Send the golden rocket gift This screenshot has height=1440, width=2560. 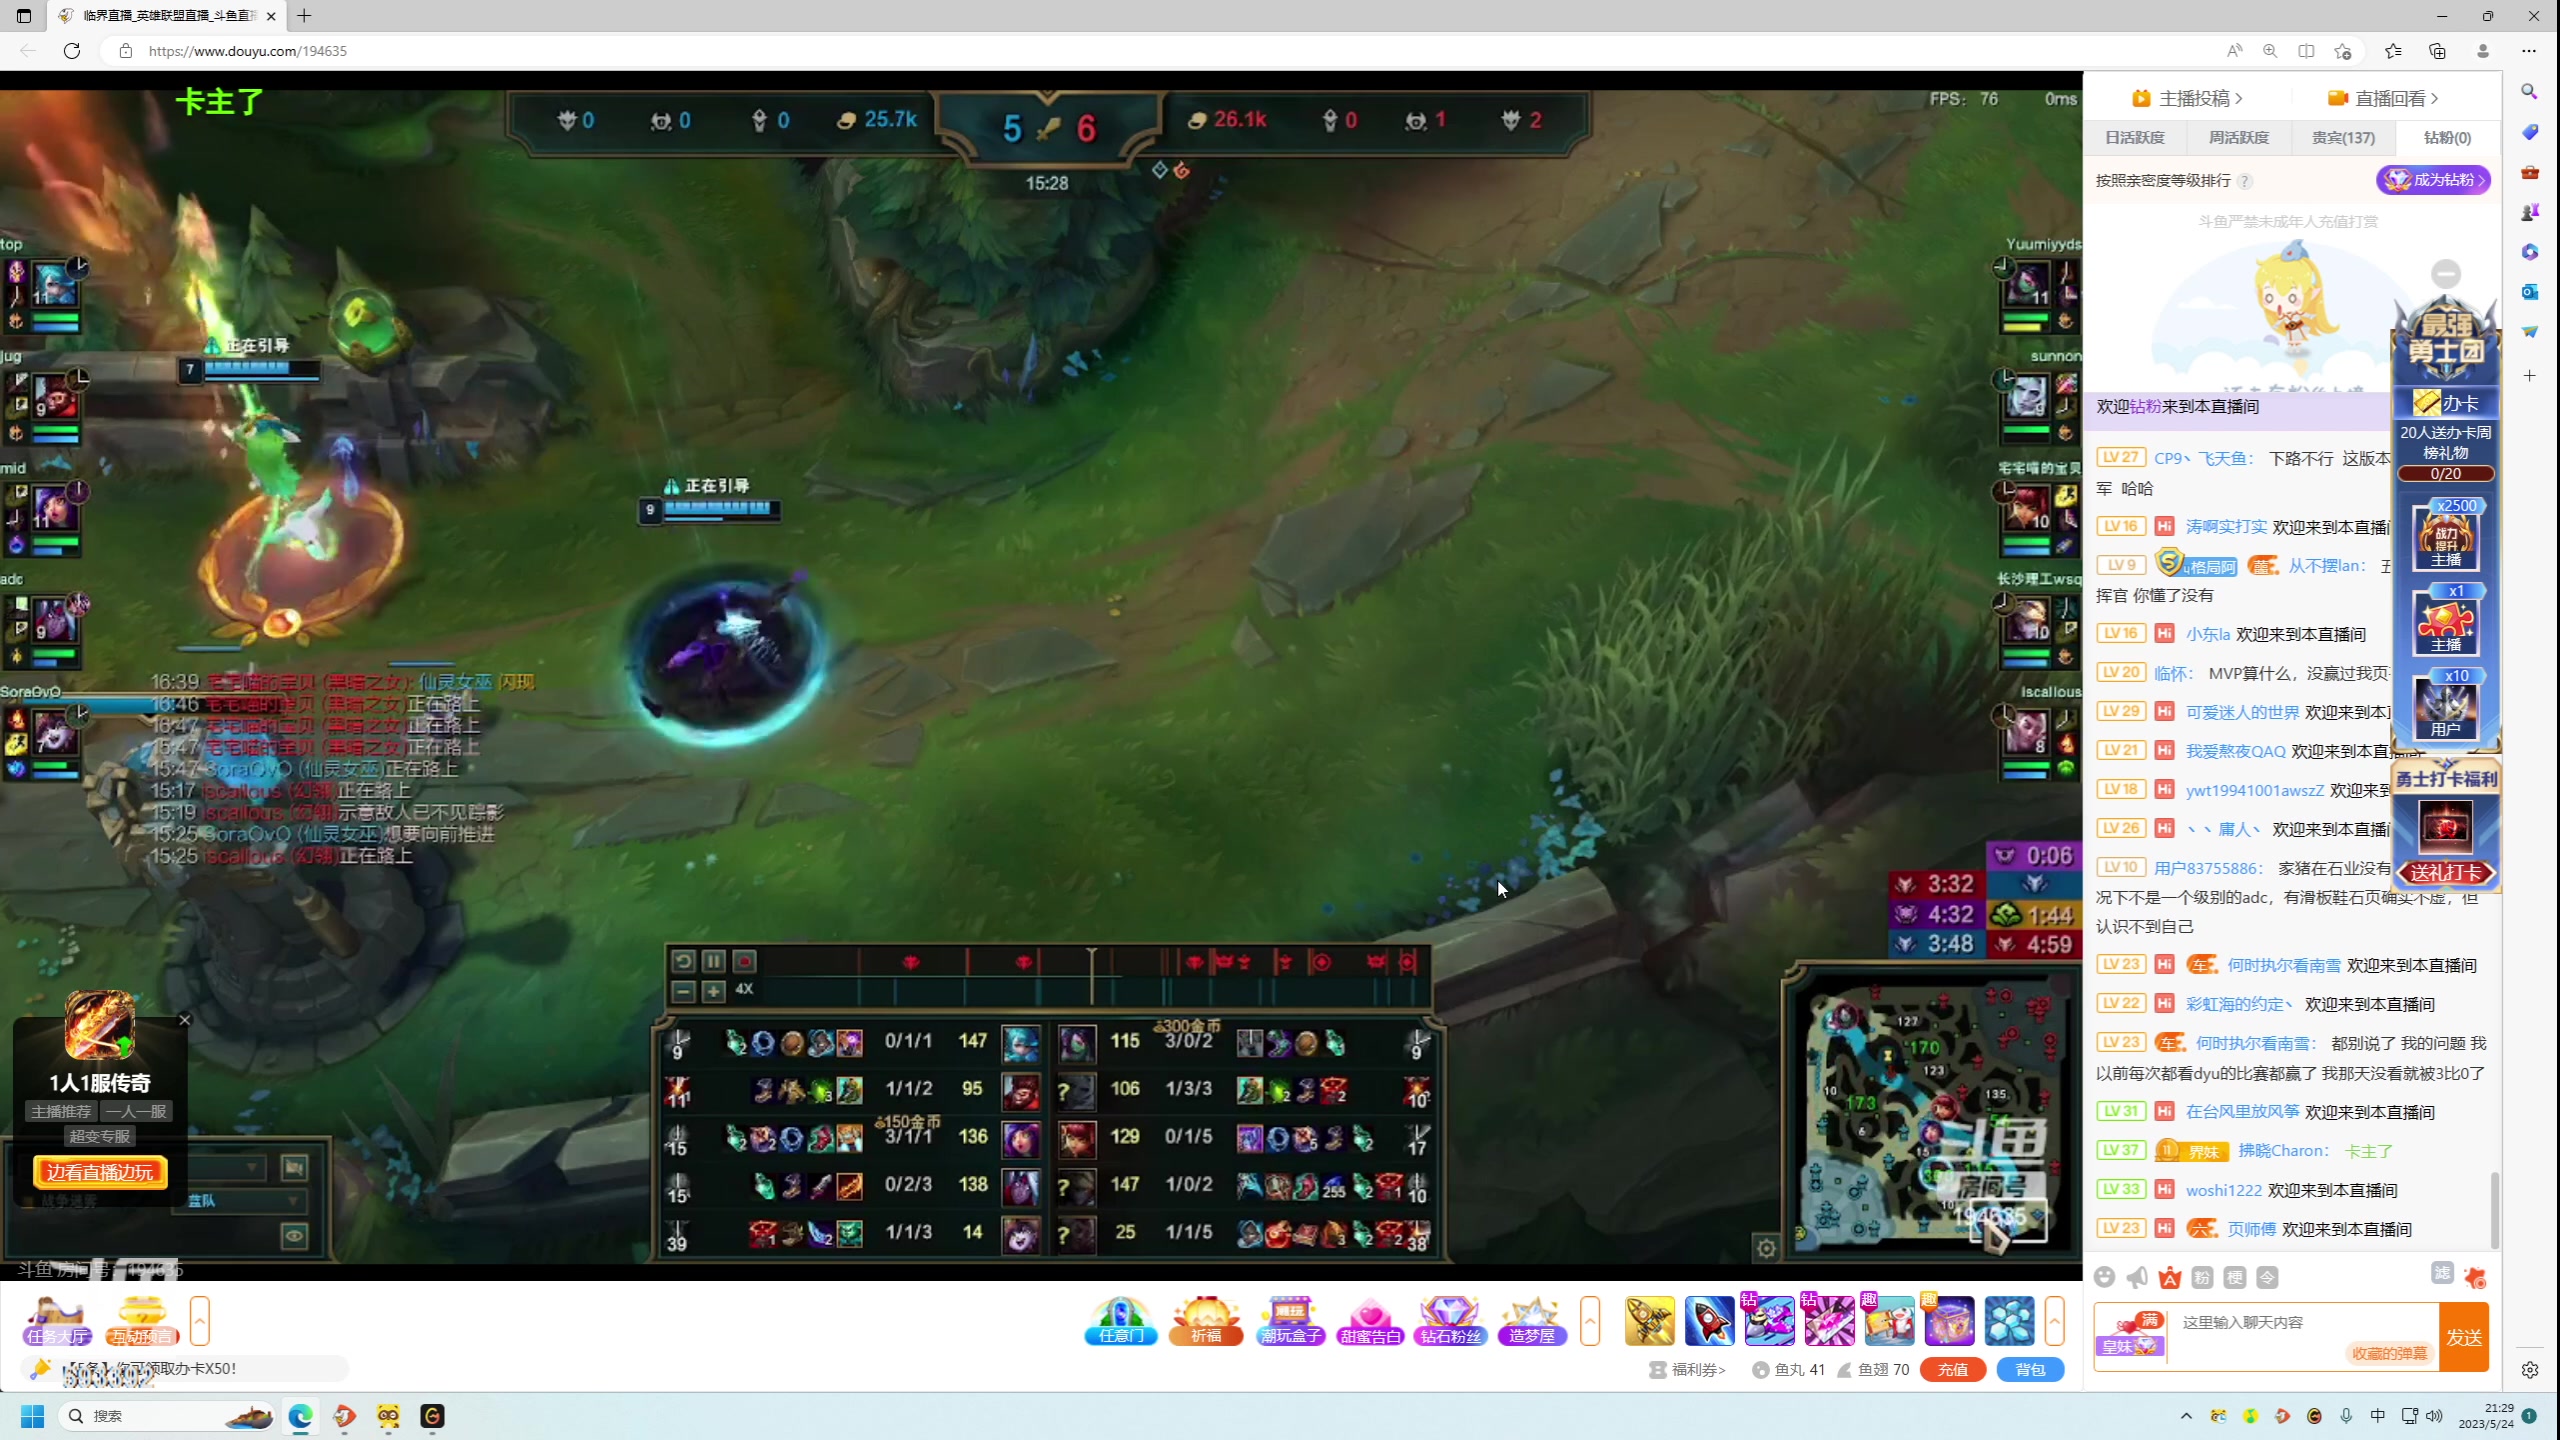(x=1649, y=1321)
